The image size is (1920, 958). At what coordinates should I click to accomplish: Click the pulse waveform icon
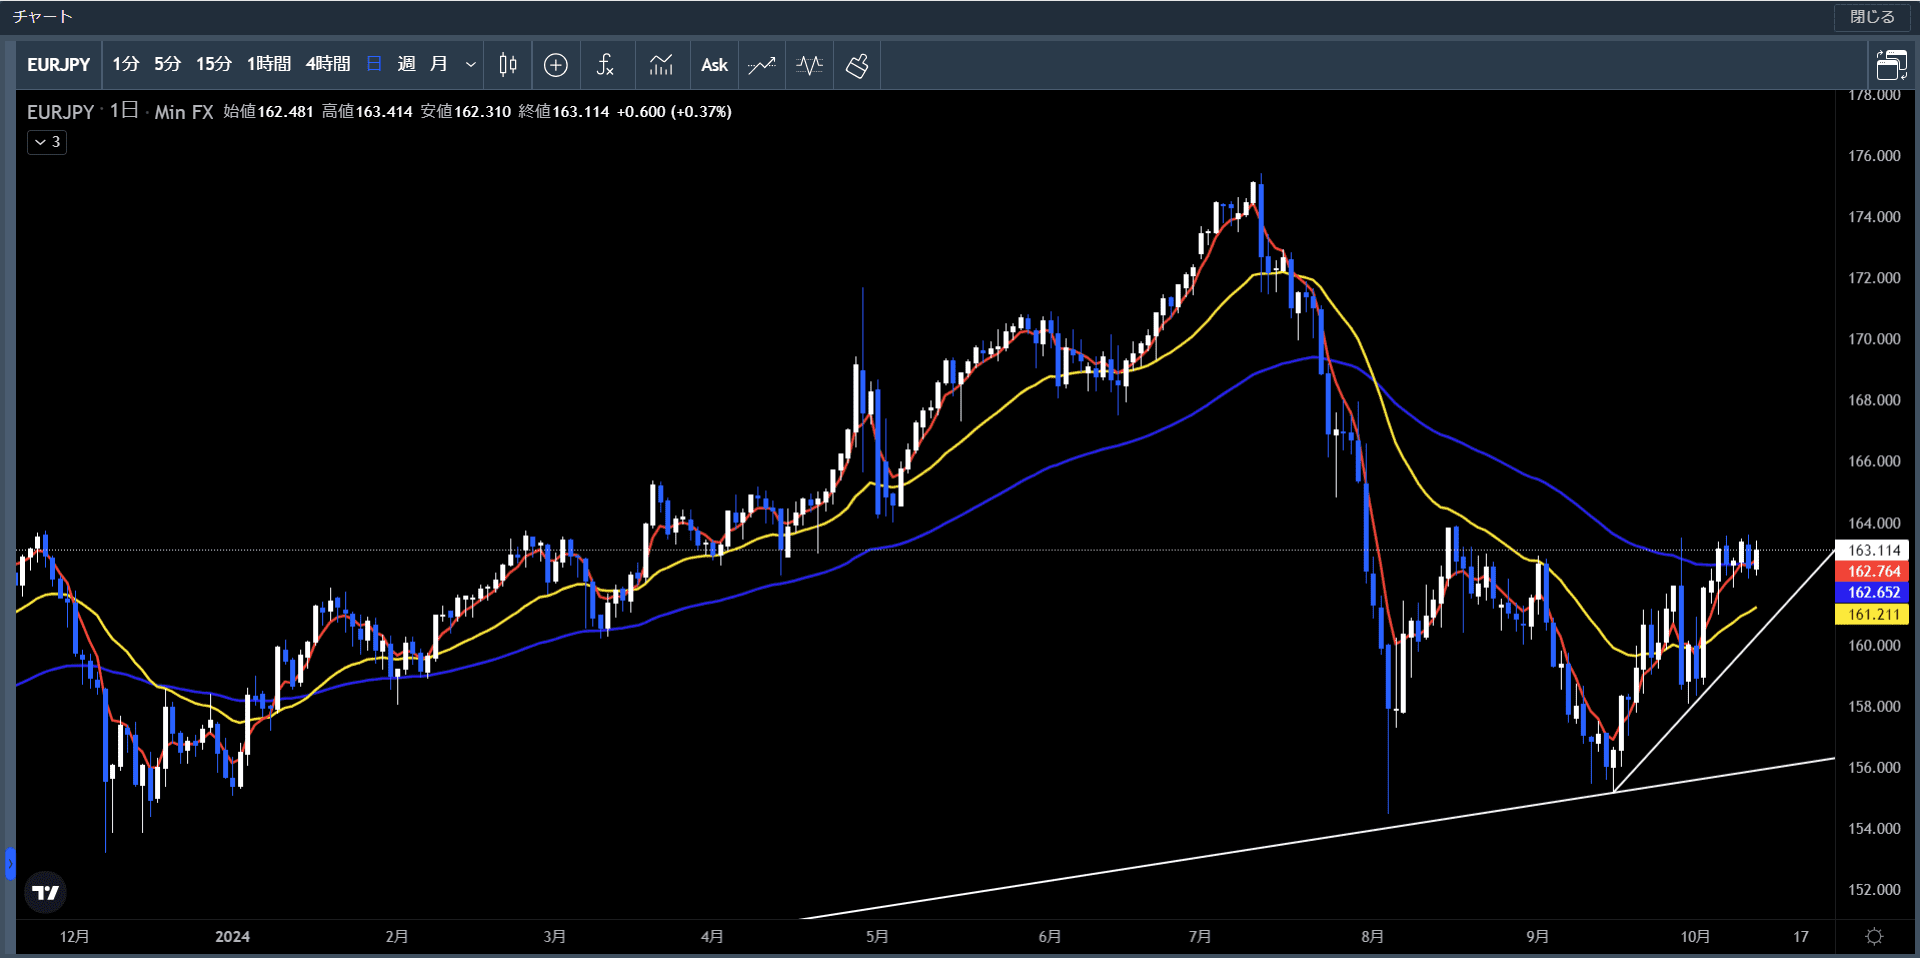click(x=809, y=65)
